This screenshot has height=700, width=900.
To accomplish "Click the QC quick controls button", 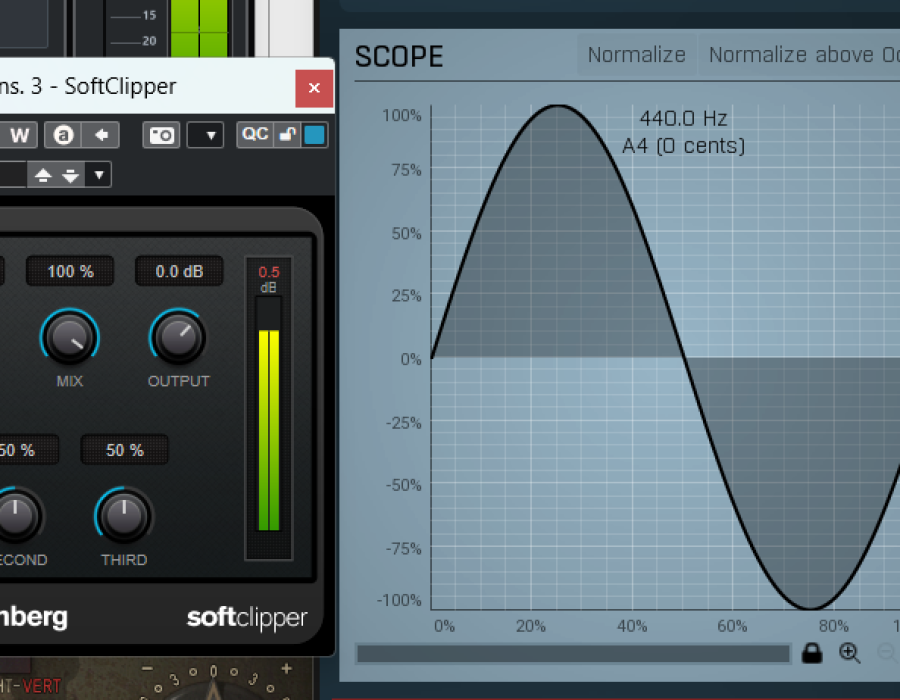I will tap(255, 135).
